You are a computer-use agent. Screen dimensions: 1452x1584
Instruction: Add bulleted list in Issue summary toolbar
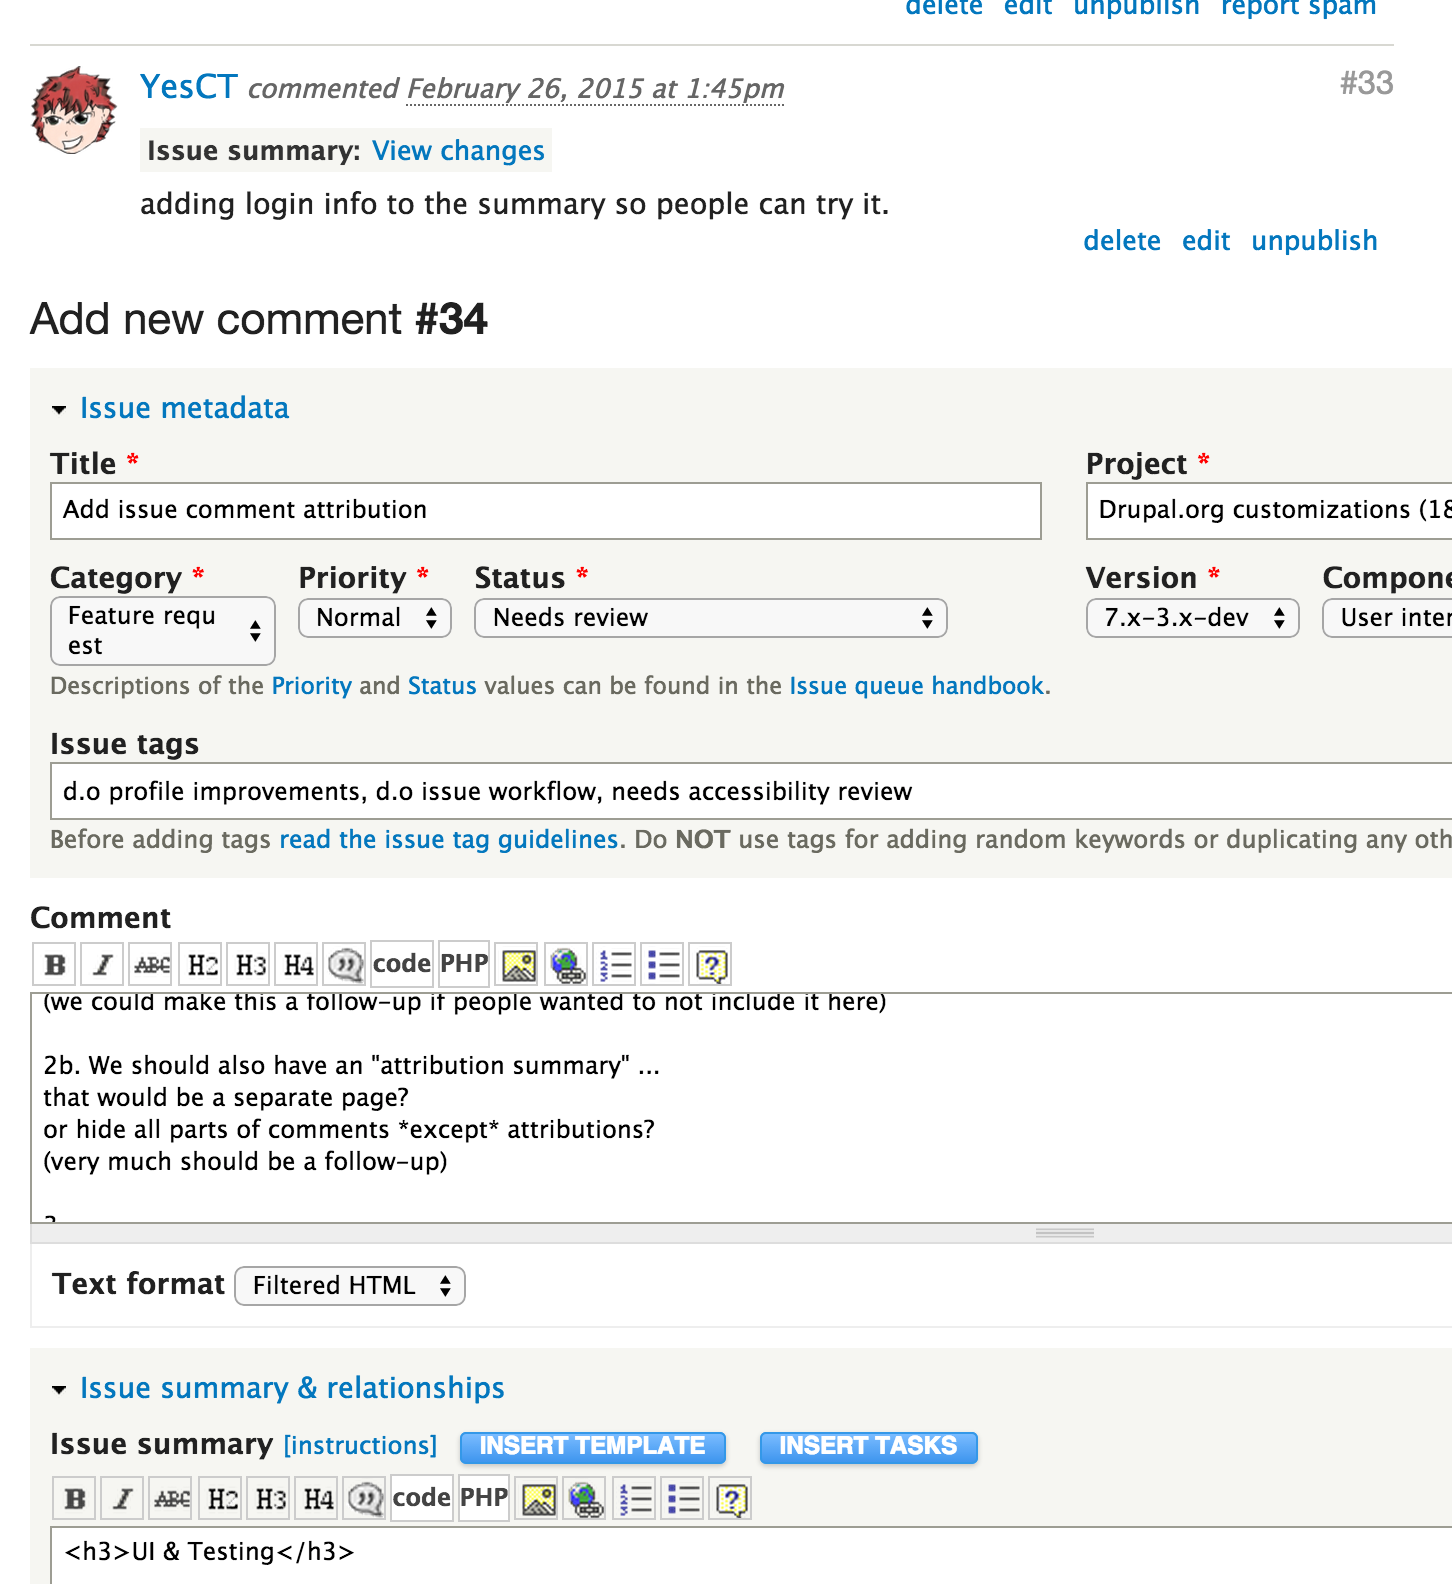pyautogui.click(x=683, y=1499)
